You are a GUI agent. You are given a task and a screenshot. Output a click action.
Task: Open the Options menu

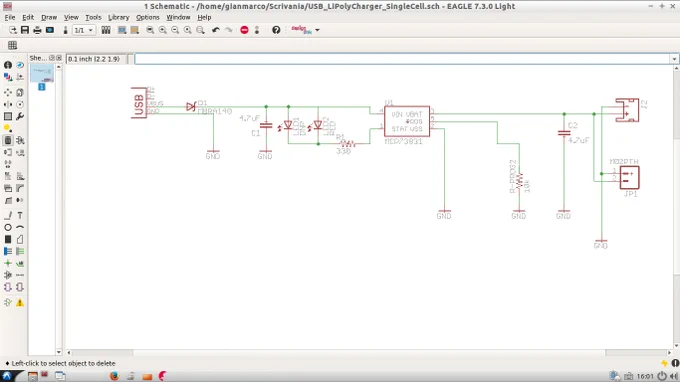(147, 17)
